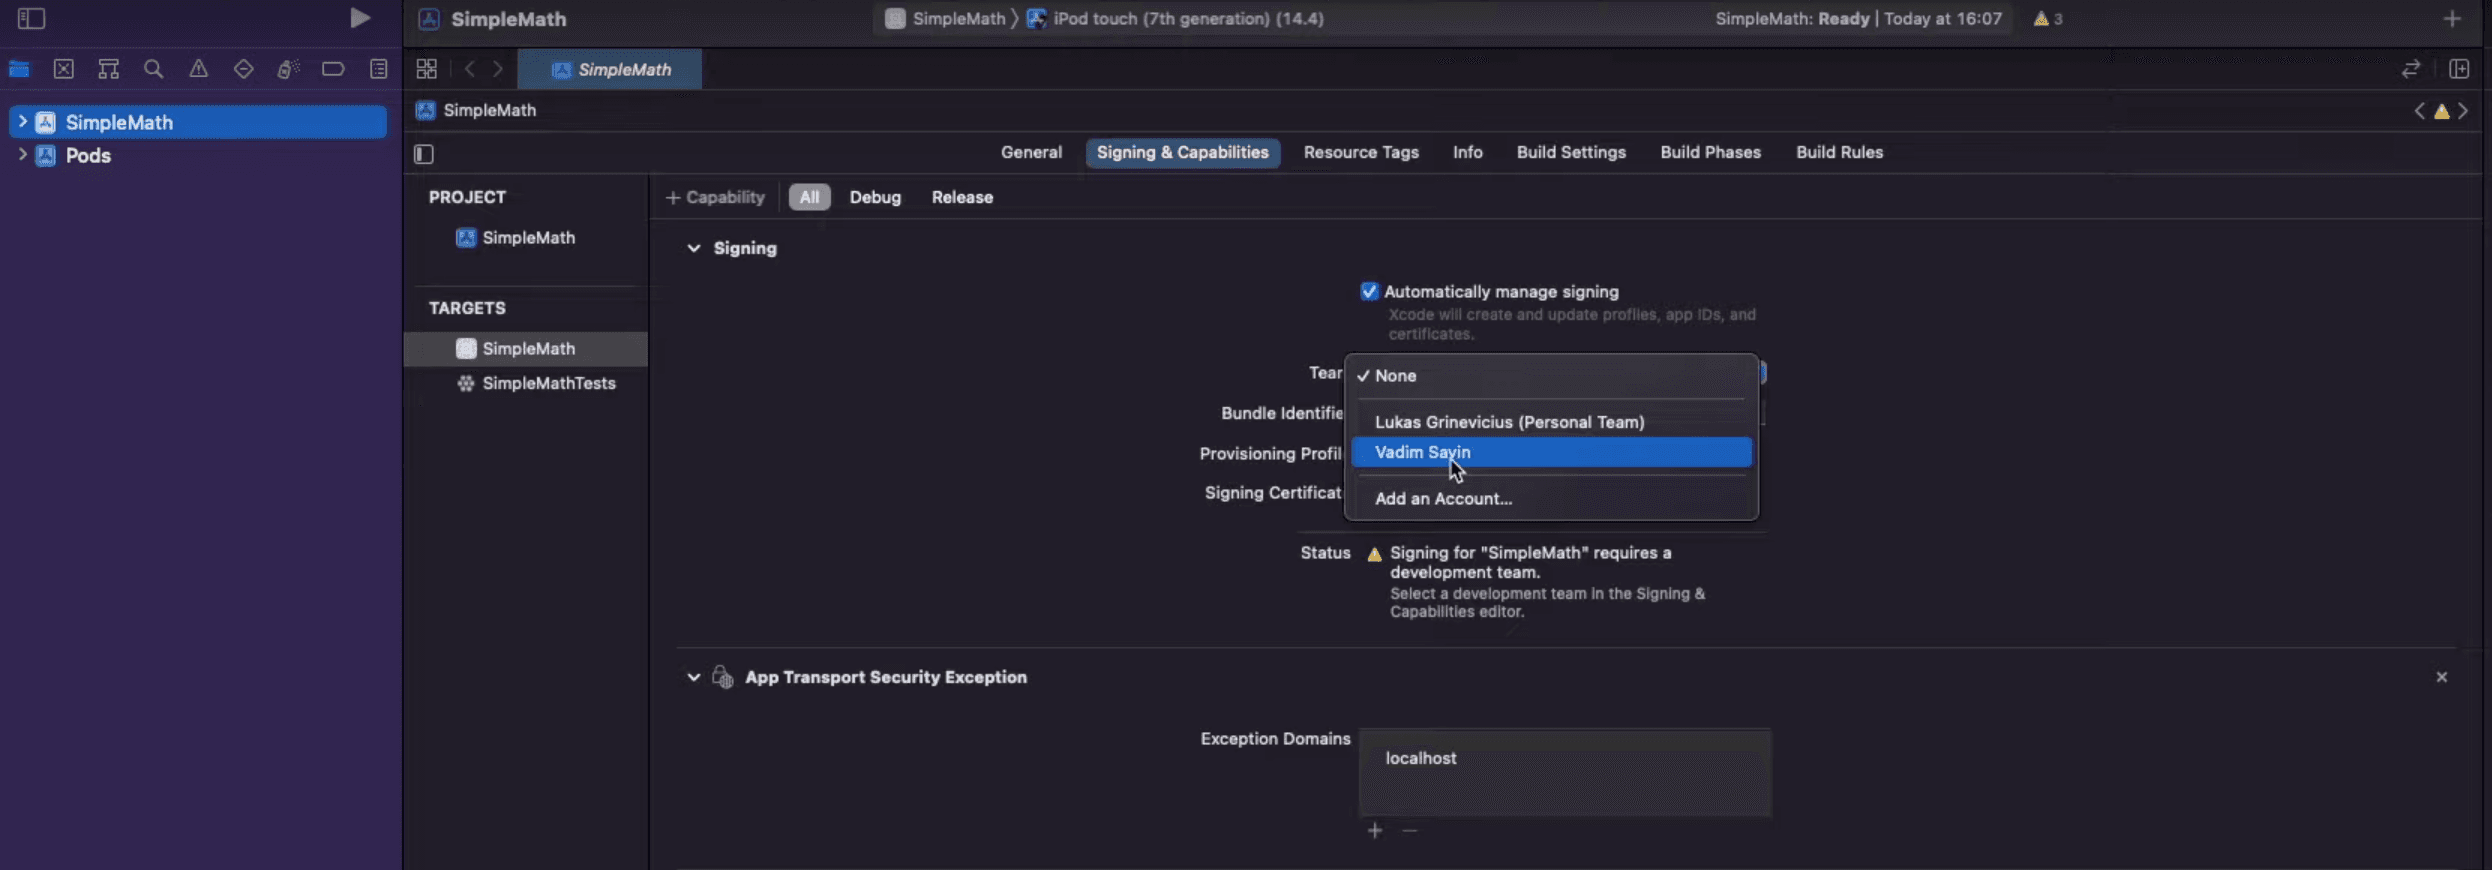
Task: Choose Add an Account option
Action: point(1443,498)
